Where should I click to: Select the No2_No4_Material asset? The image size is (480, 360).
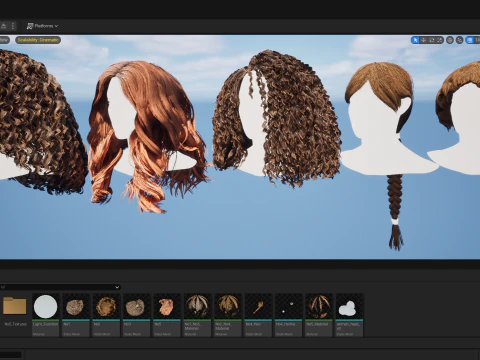(x=228, y=315)
